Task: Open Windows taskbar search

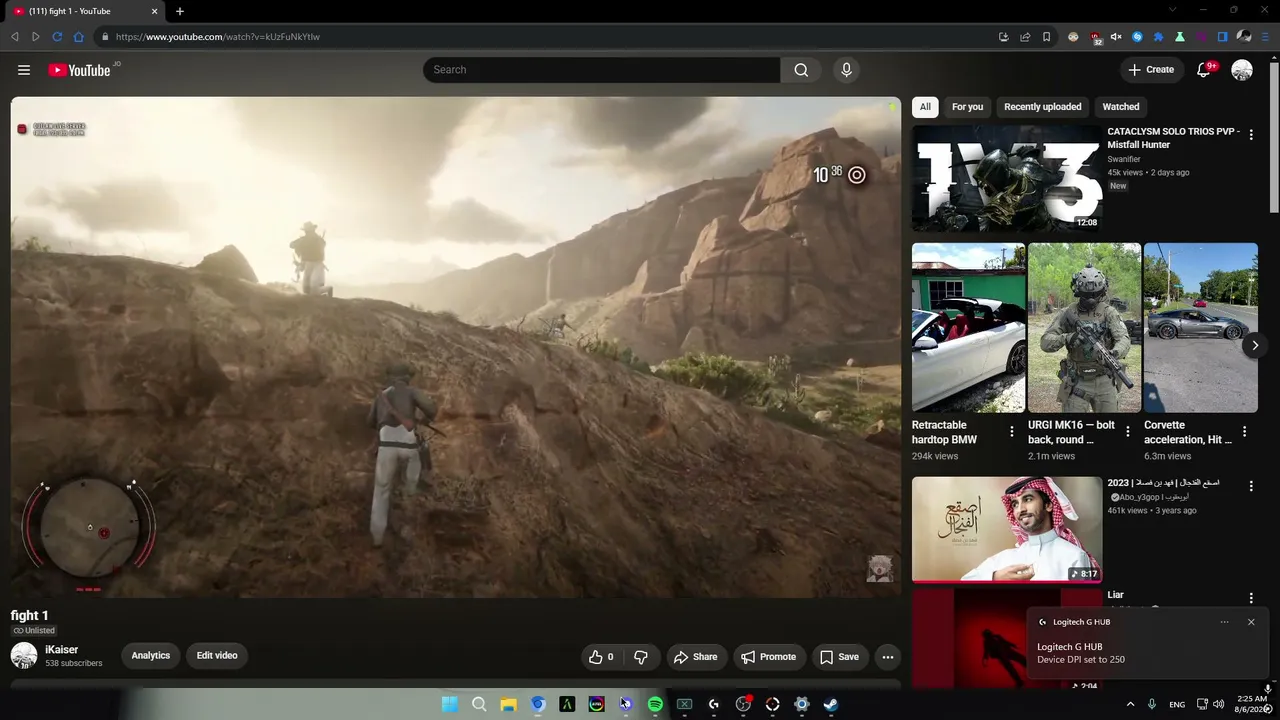Action: pyautogui.click(x=479, y=704)
